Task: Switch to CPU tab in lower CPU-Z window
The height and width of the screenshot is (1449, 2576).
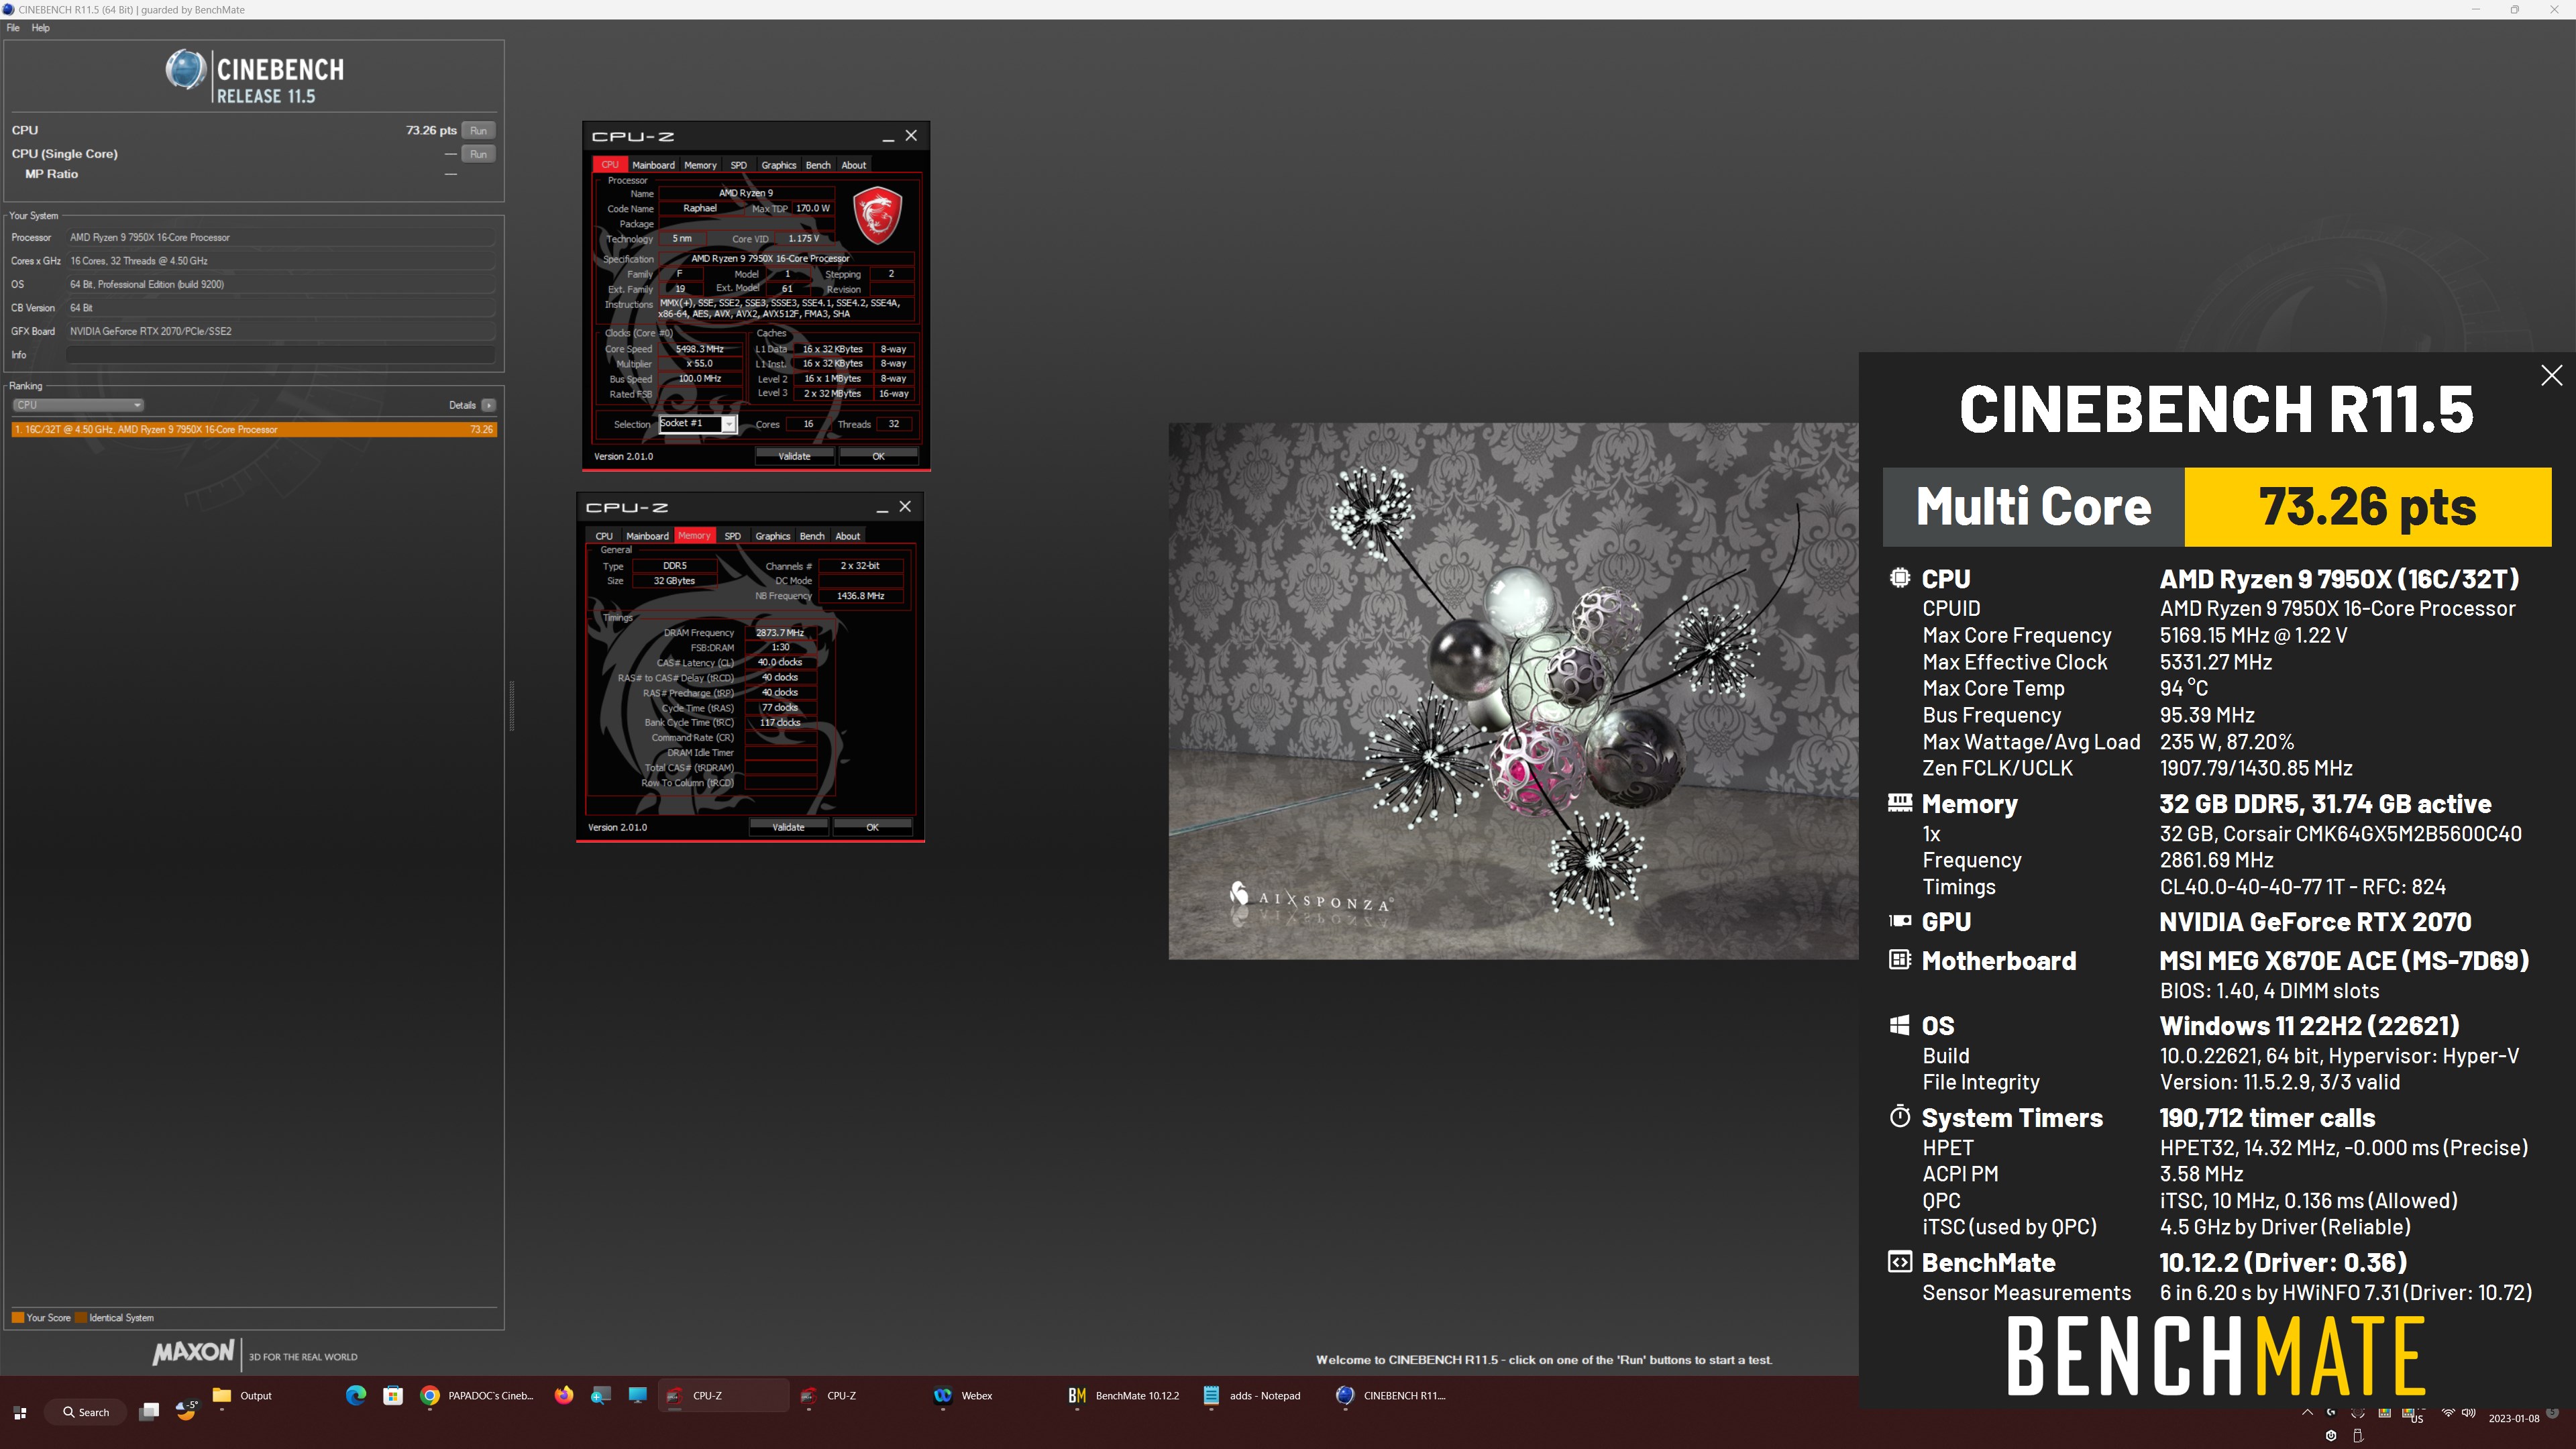Action: pyautogui.click(x=604, y=536)
